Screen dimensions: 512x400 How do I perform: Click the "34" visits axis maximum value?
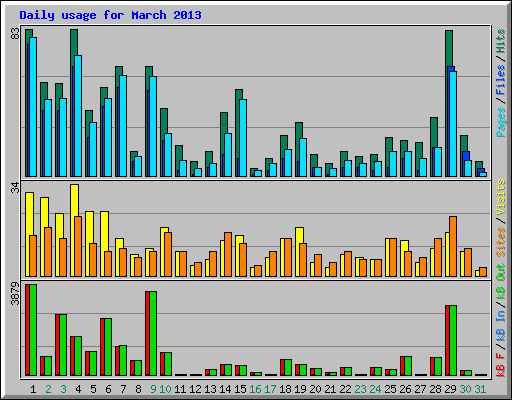click(16, 188)
